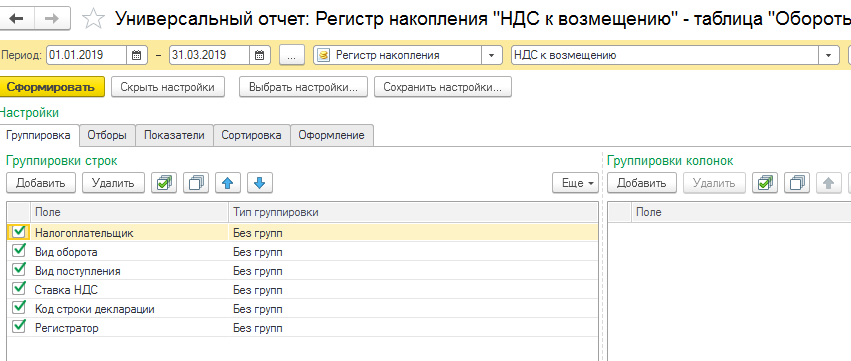Select the Налогоплательщик row
Screen dimensions: 851x361
click(x=302, y=232)
